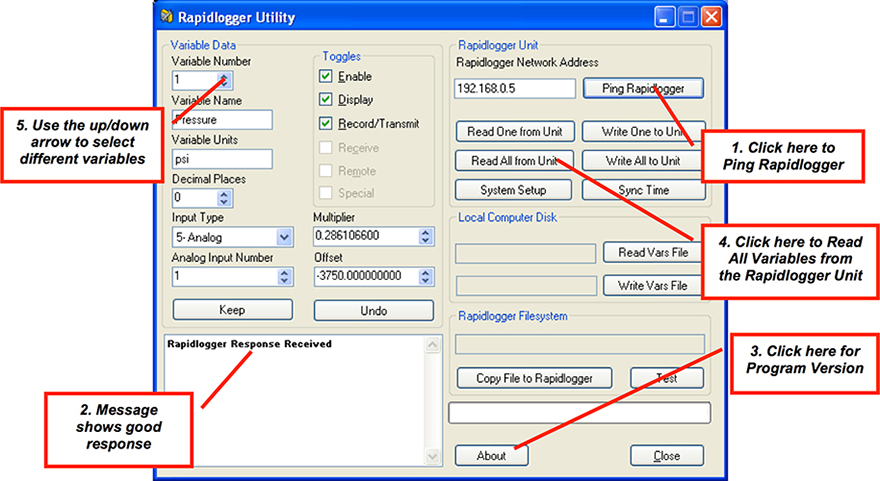This screenshot has height=481, width=880.
Task: Click the network address field 192.168.0.5
Action: (x=515, y=88)
